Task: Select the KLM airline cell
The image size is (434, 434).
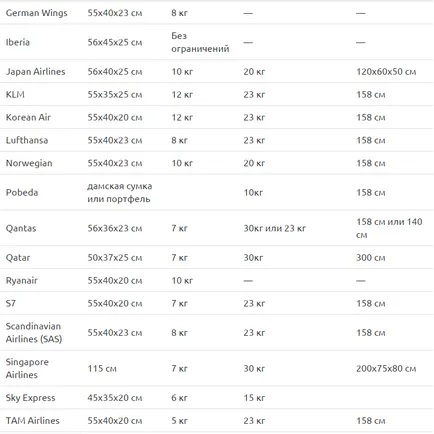Action: click(15, 95)
